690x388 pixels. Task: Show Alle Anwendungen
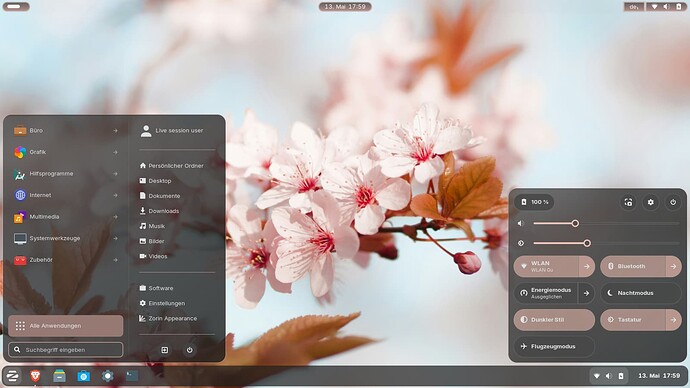click(x=66, y=326)
